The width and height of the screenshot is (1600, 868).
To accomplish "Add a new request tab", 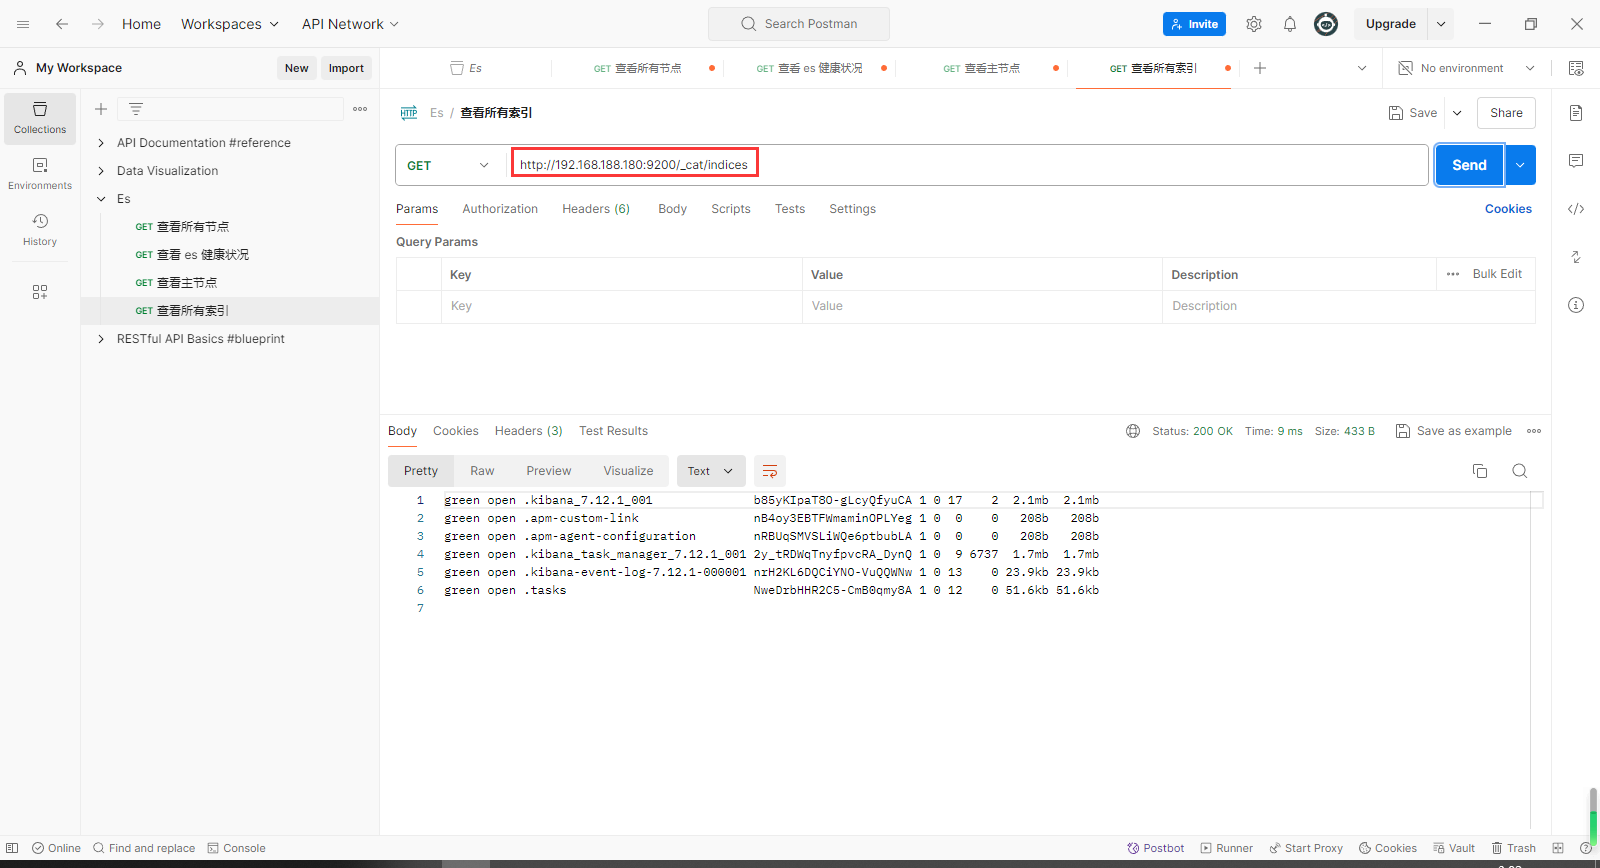I will [1260, 68].
